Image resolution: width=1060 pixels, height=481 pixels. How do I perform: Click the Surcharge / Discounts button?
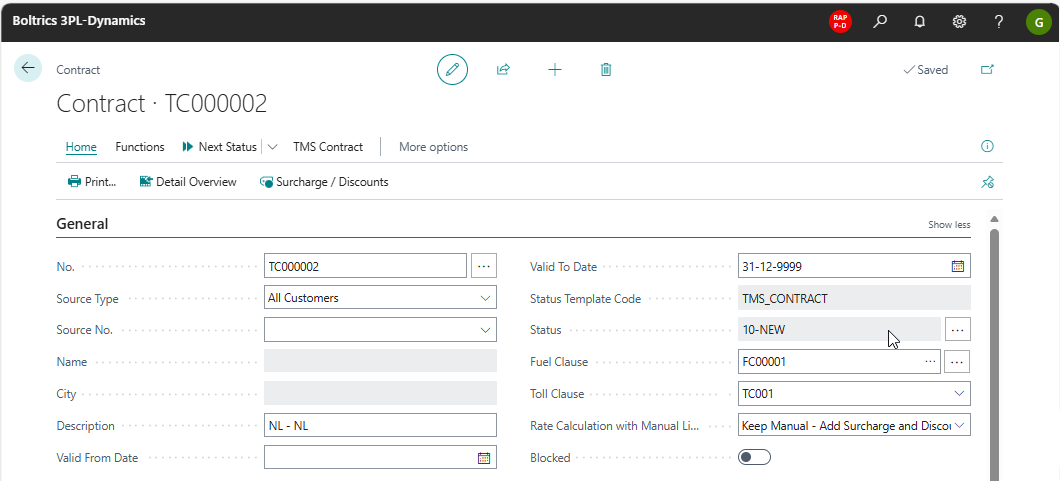[324, 182]
